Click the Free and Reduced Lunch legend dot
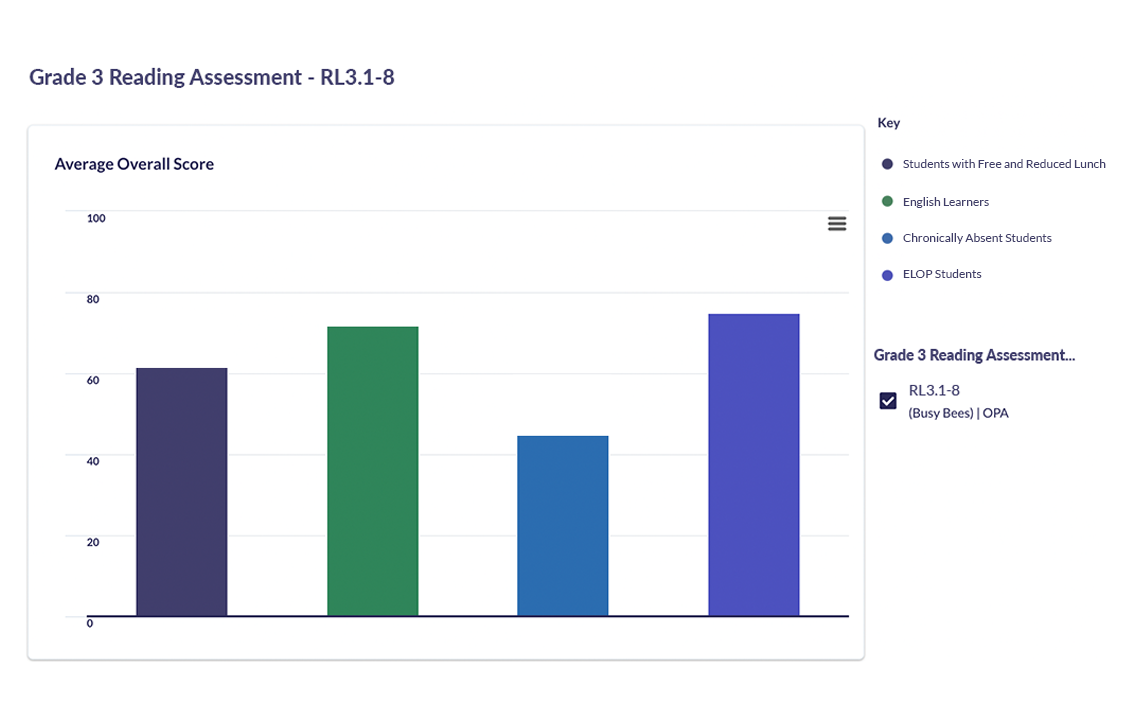The height and width of the screenshot is (720, 1128). click(887, 164)
